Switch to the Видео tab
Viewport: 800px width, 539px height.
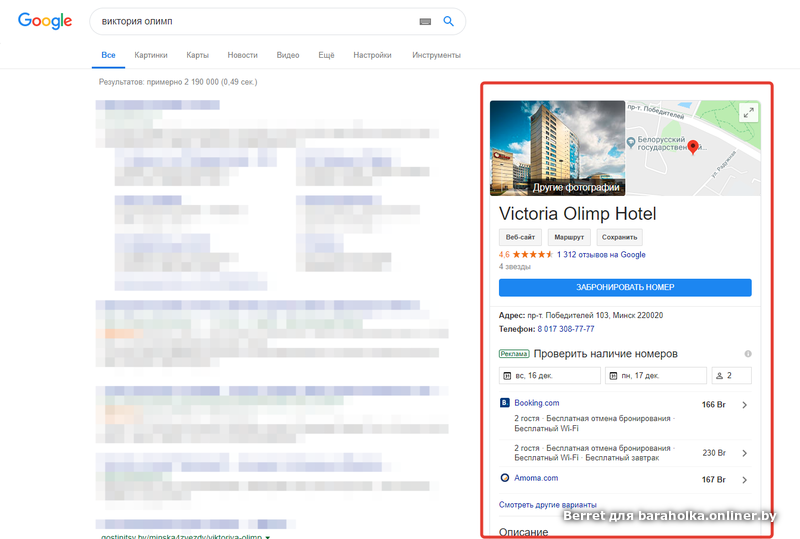click(288, 55)
